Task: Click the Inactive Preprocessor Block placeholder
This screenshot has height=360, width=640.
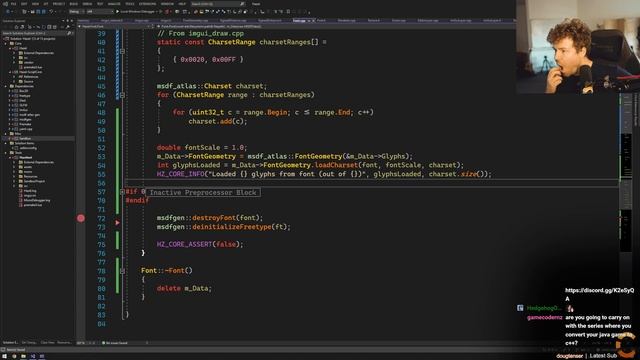Action: (203, 192)
